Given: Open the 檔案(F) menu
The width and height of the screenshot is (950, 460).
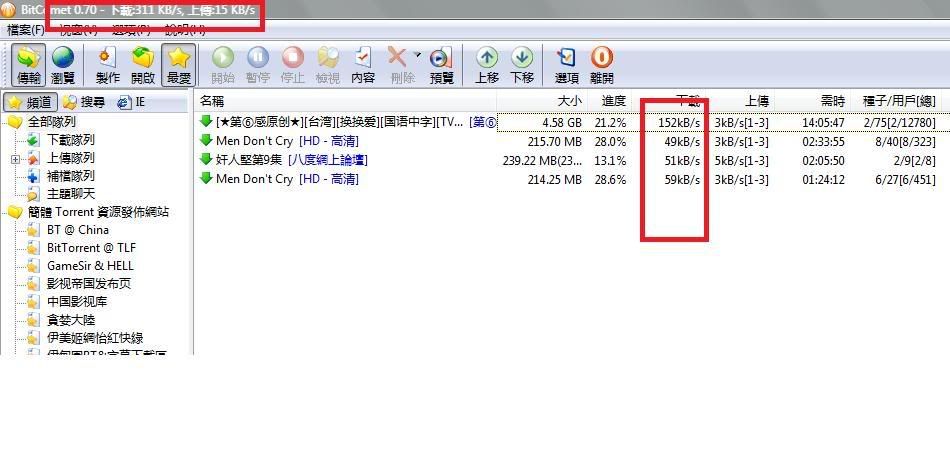Looking at the screenshot, I should pyautogui.click(x=26, y=30).
